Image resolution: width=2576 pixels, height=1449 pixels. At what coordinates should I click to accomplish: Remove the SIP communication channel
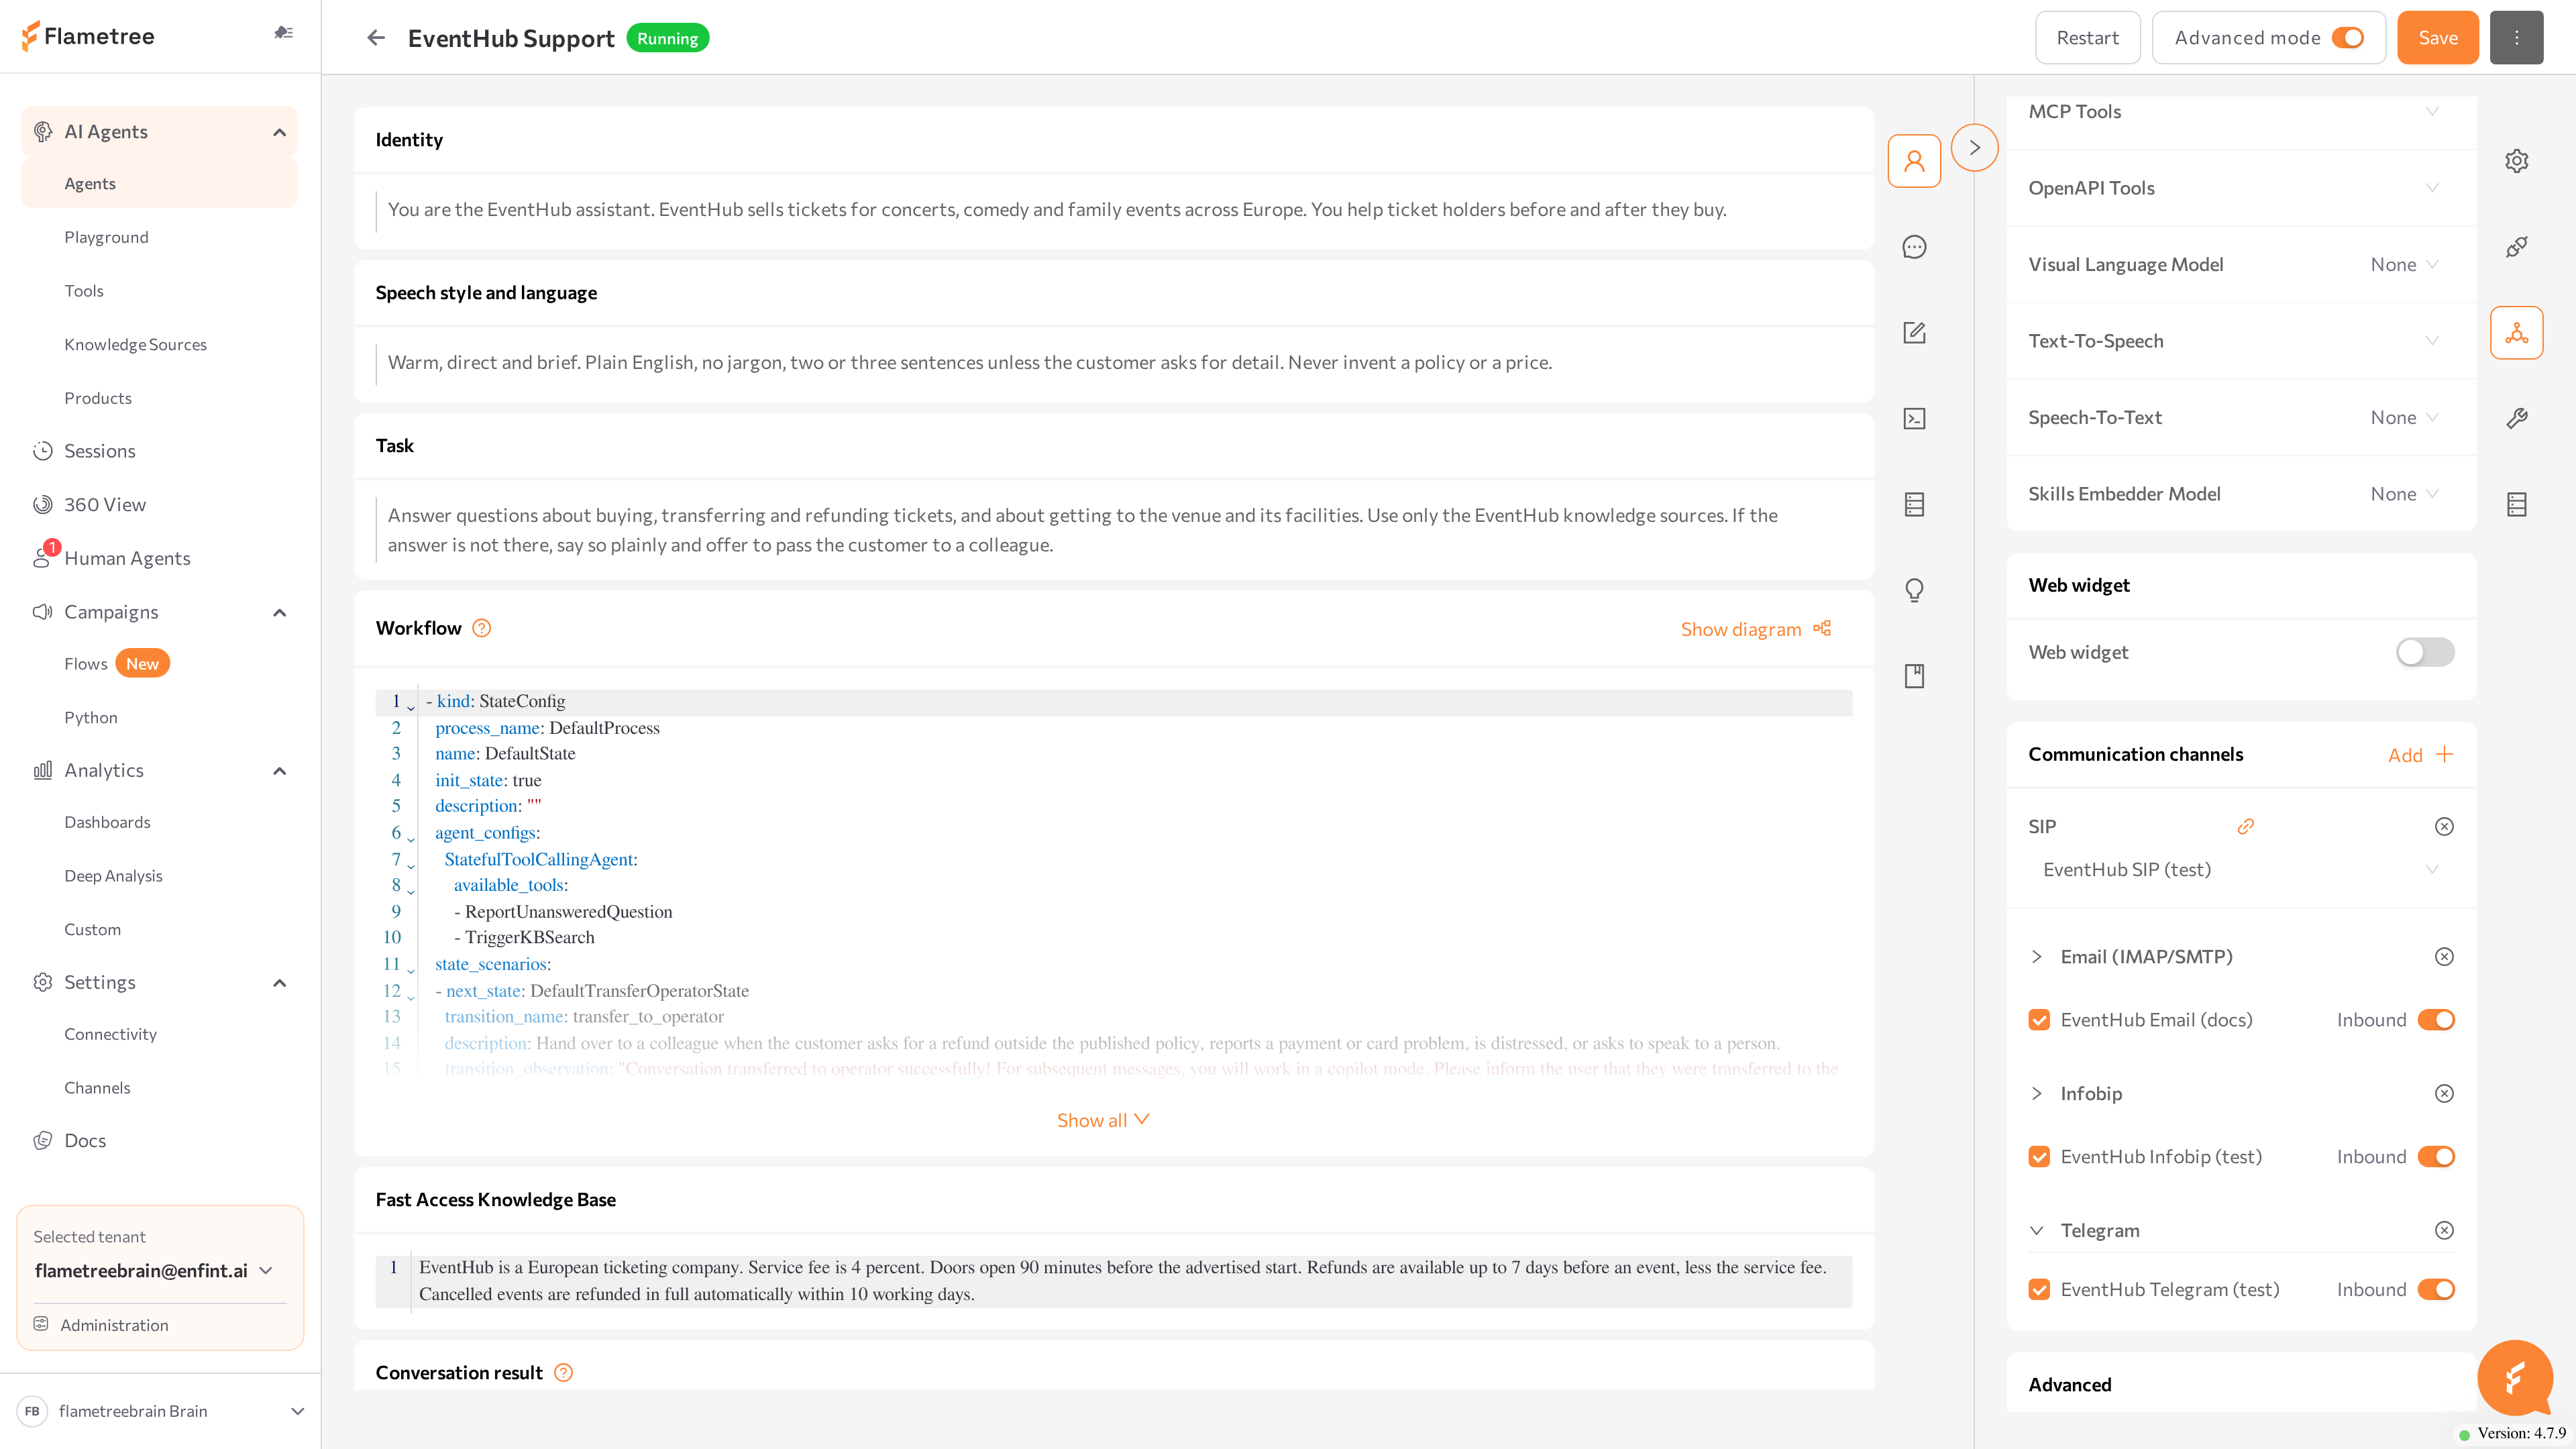coord(2443,827)
